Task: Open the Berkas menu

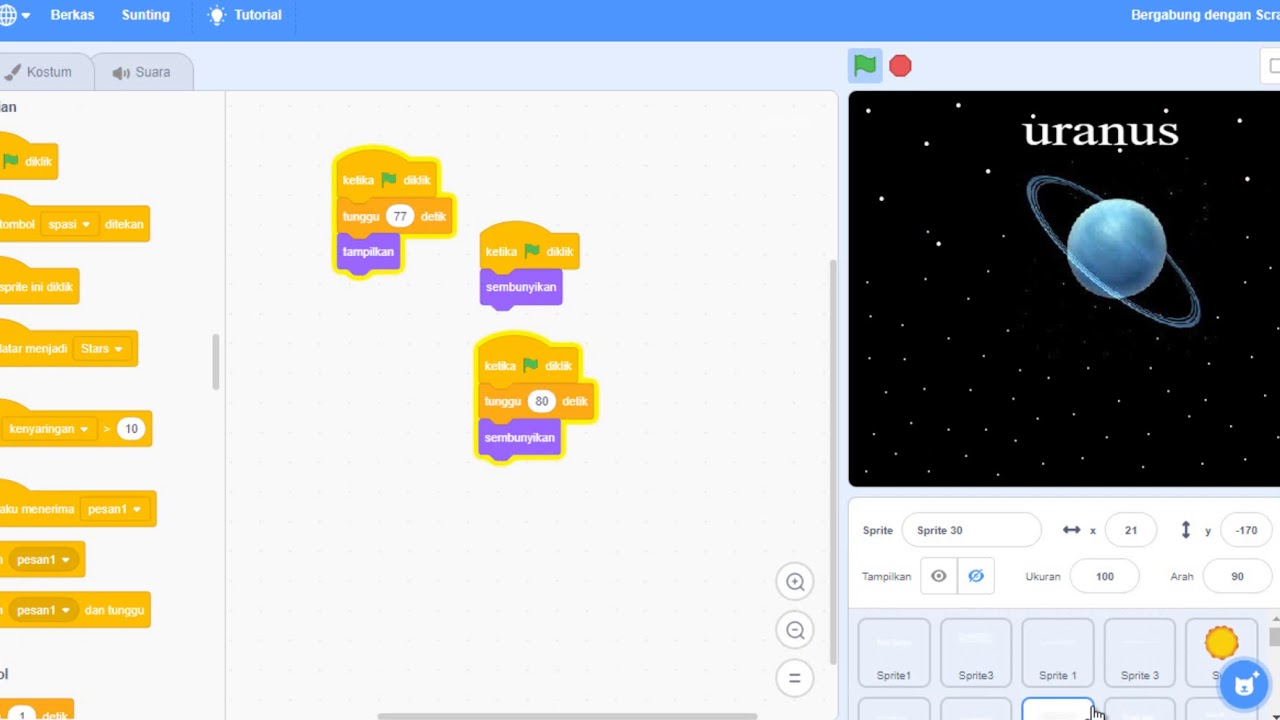Action: pyautogui.click(x=72, y=15)
